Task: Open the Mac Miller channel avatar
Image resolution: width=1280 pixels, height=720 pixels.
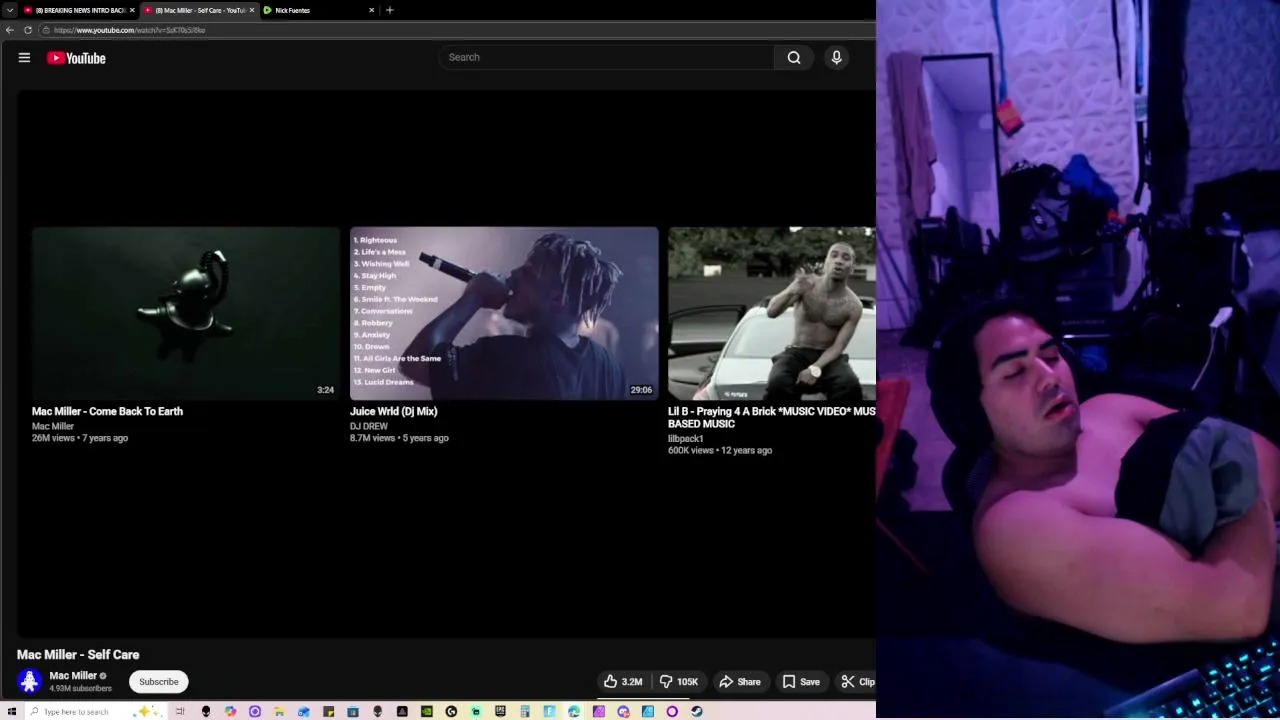Action: pos(29,682)
